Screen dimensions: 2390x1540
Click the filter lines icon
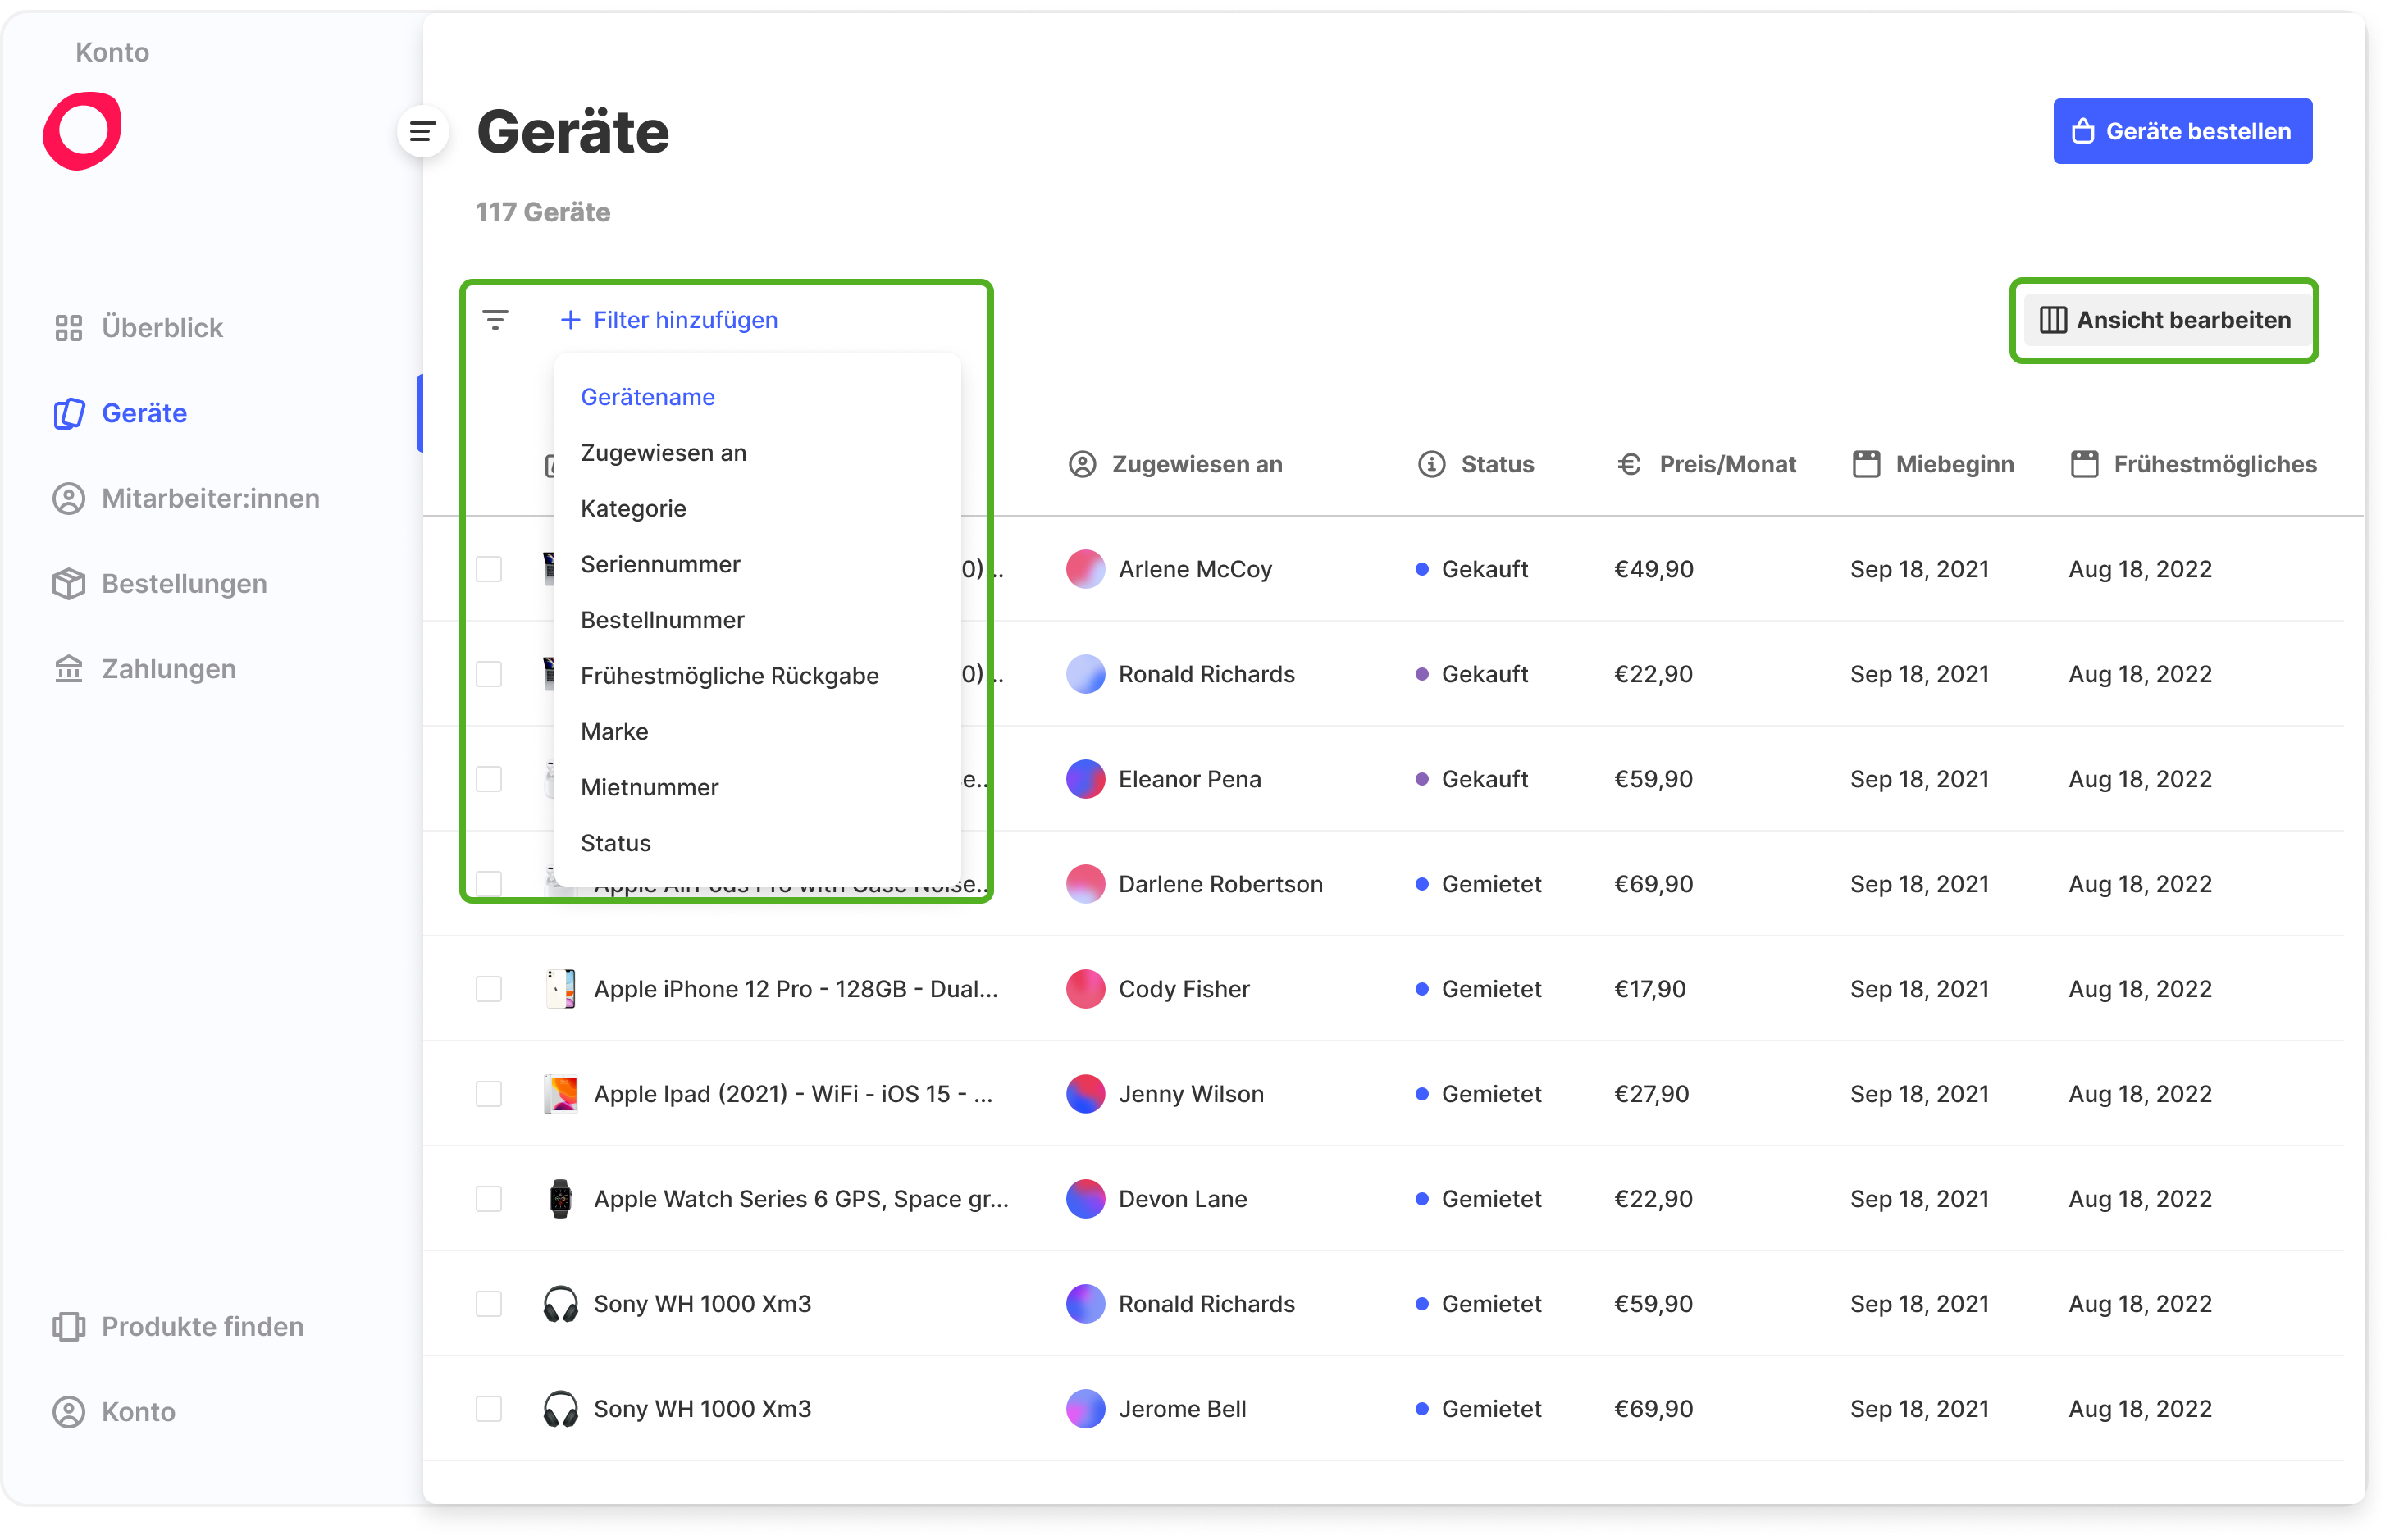(x=495, y=320)
